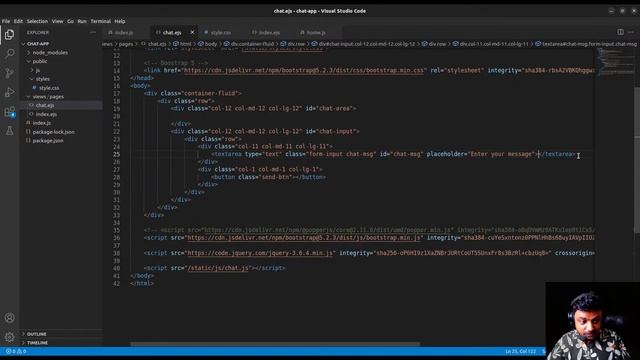Open the editor more actions ellipsis
The image size is (640, 360).
pyautogui.click(x=631, y=32)
